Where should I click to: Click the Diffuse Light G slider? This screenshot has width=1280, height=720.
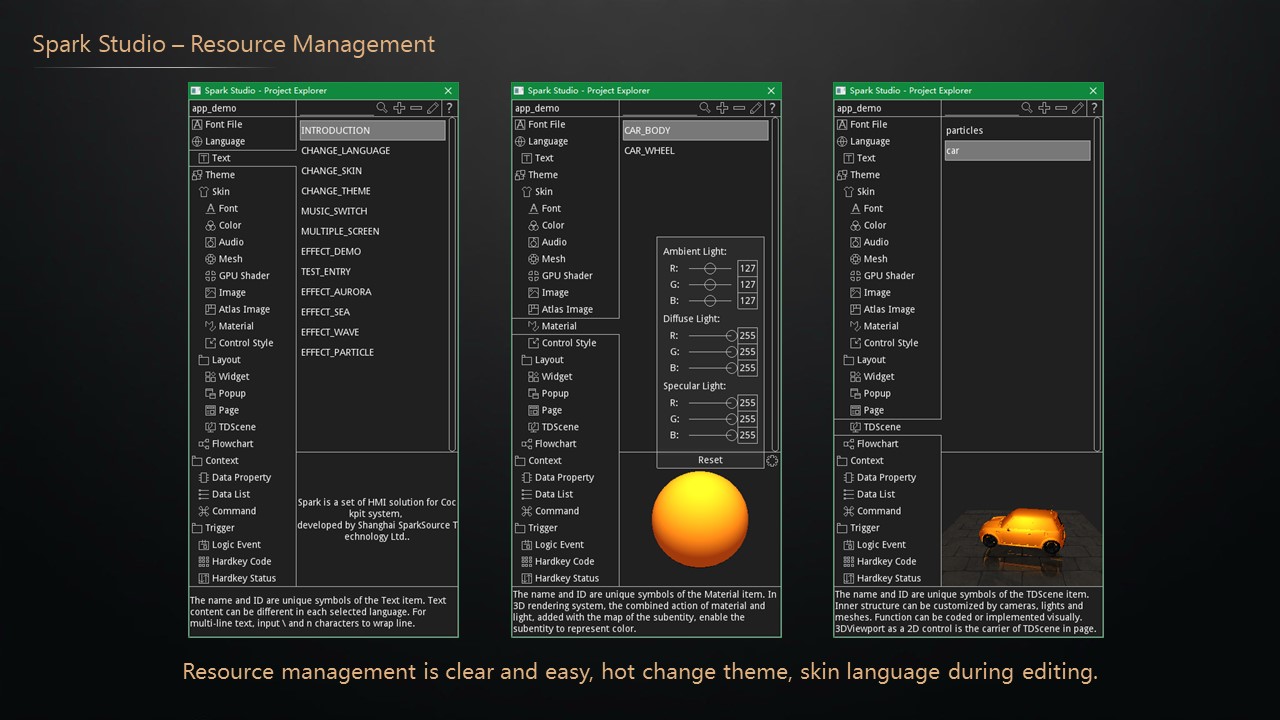(711, 352)
